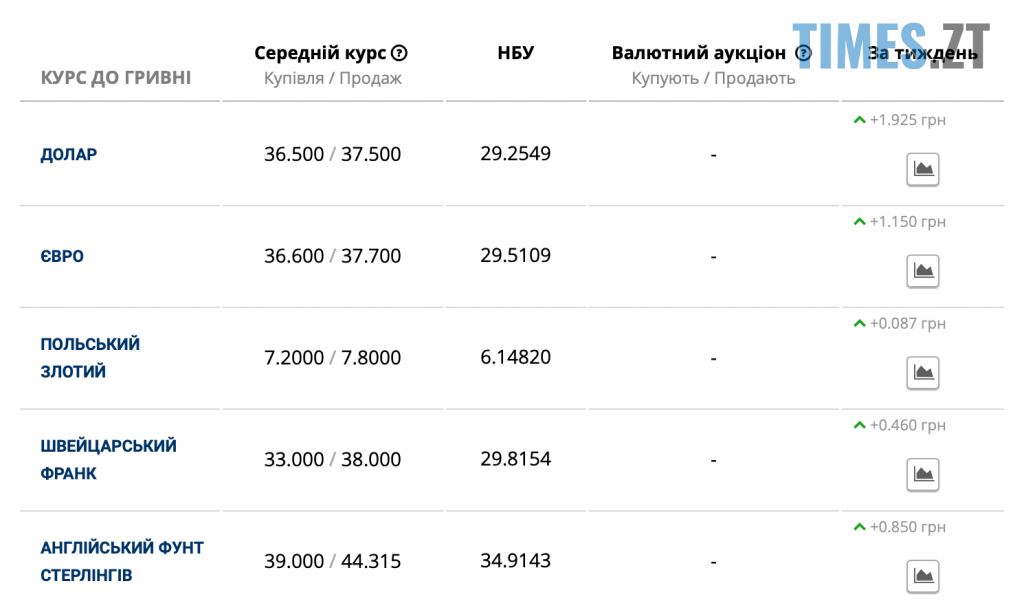Click help icon beside Валютний аукціон
Image resolution: width=1024 pixels, height=612 pixels.
(x=803, y=53)
